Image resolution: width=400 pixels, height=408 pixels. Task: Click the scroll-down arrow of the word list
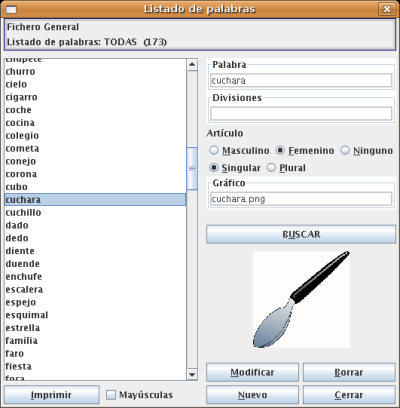(x=192, y=374)
